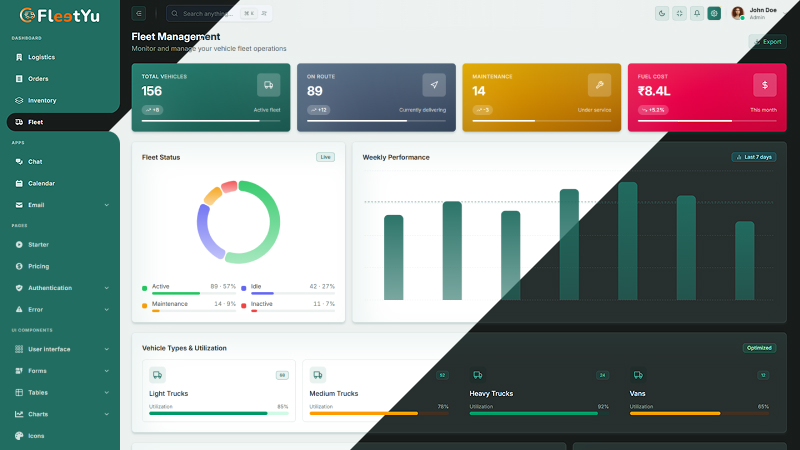Click the truck icon on Total Vehicles card
Image resolution: width=800 pixels, height=450 pixels.
[268, 85]
